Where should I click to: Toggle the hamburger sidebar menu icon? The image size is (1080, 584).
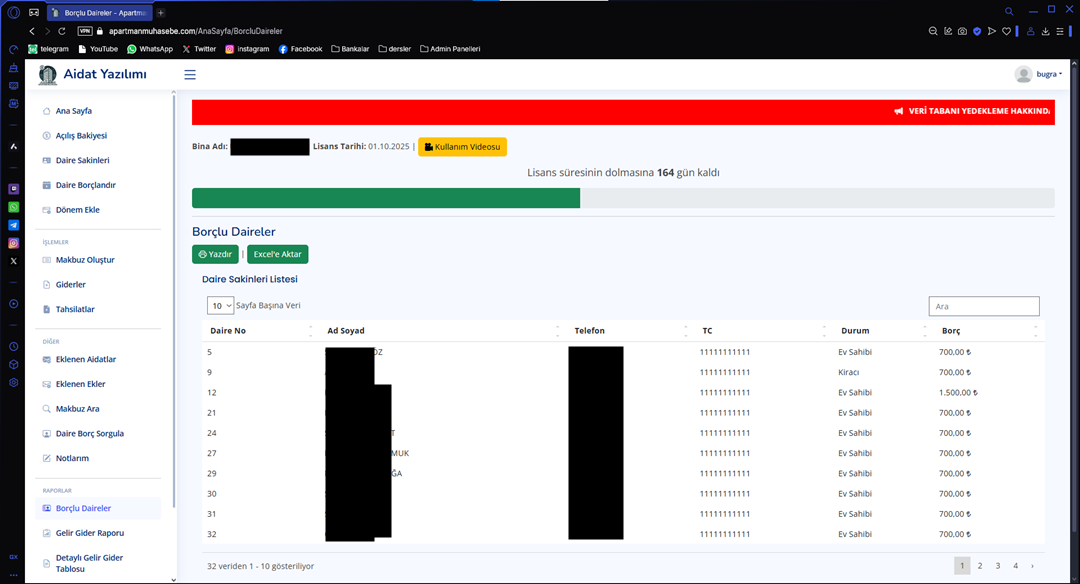(x=190, y=75)
